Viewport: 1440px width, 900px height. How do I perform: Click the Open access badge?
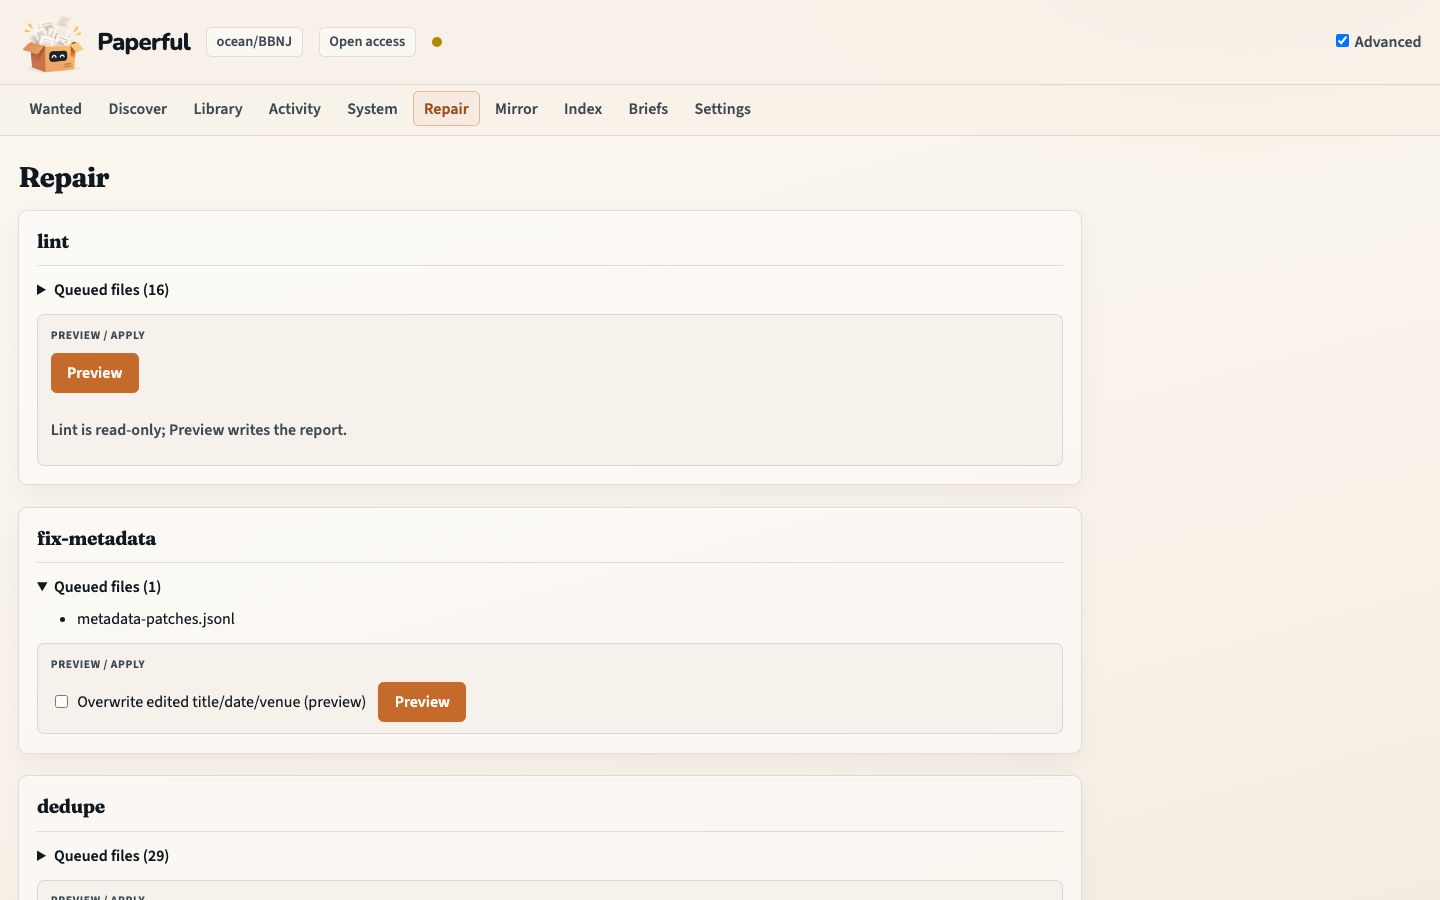click(x=367, y=42)
